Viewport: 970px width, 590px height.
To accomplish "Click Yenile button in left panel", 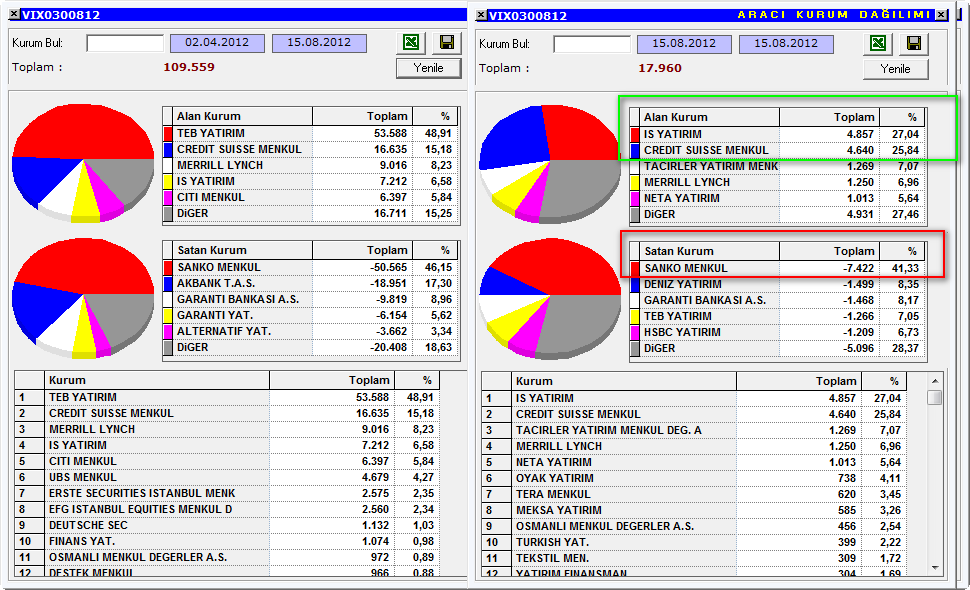I will coord(429,68).
